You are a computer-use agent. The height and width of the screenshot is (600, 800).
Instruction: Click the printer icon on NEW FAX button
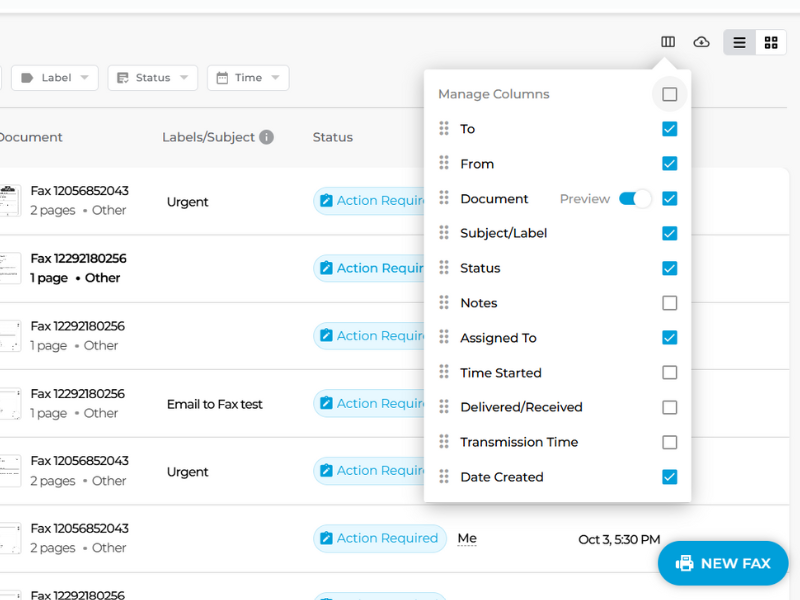click(x=685, y=563)
